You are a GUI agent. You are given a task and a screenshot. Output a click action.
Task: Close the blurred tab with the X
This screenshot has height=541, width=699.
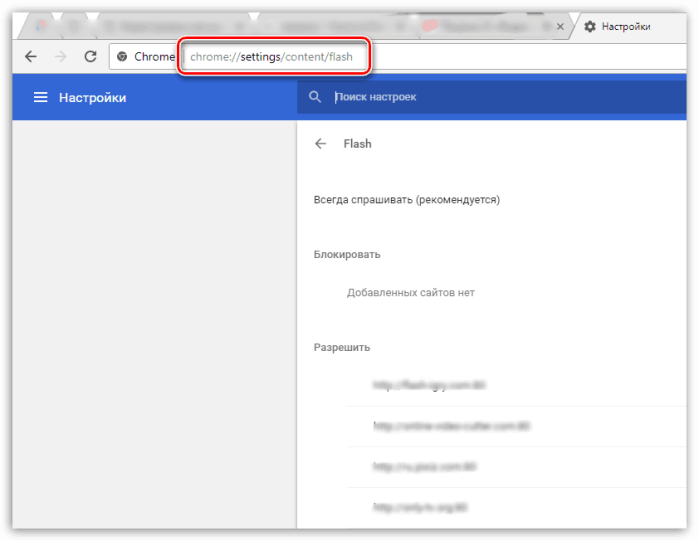560,27
